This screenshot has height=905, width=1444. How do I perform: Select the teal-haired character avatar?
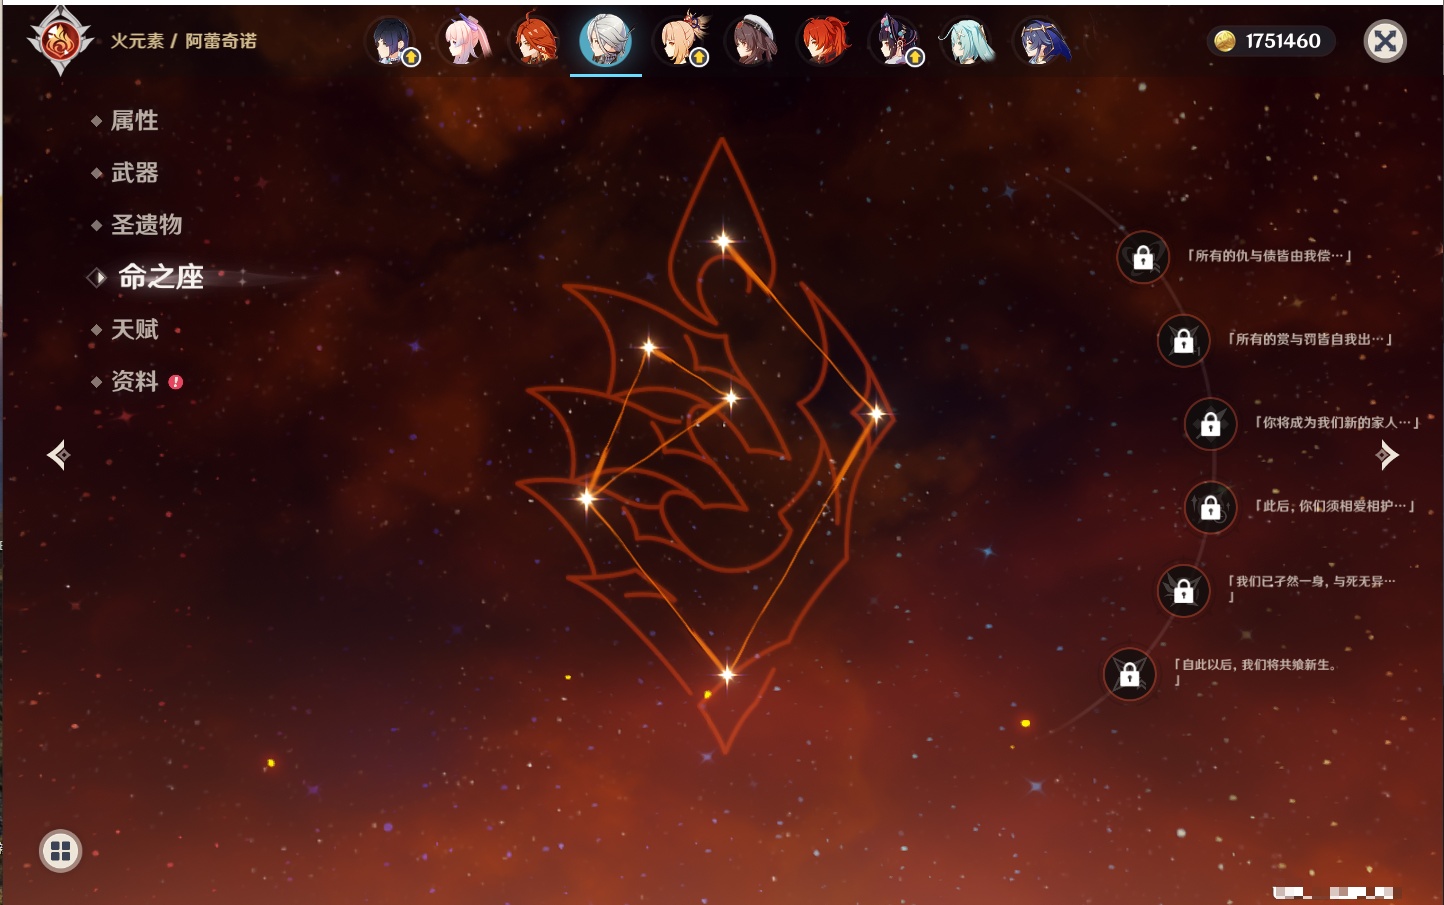pos(967,41)
